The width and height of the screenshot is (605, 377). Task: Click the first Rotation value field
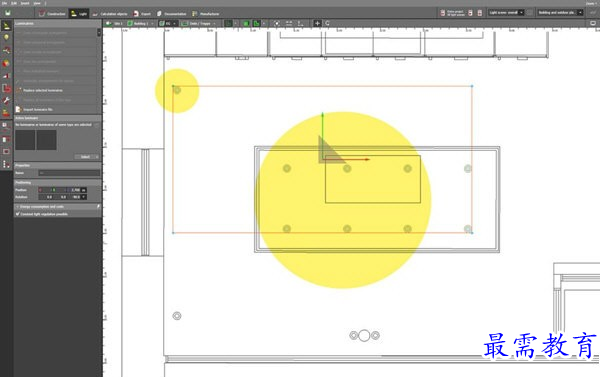pos(46,197)
